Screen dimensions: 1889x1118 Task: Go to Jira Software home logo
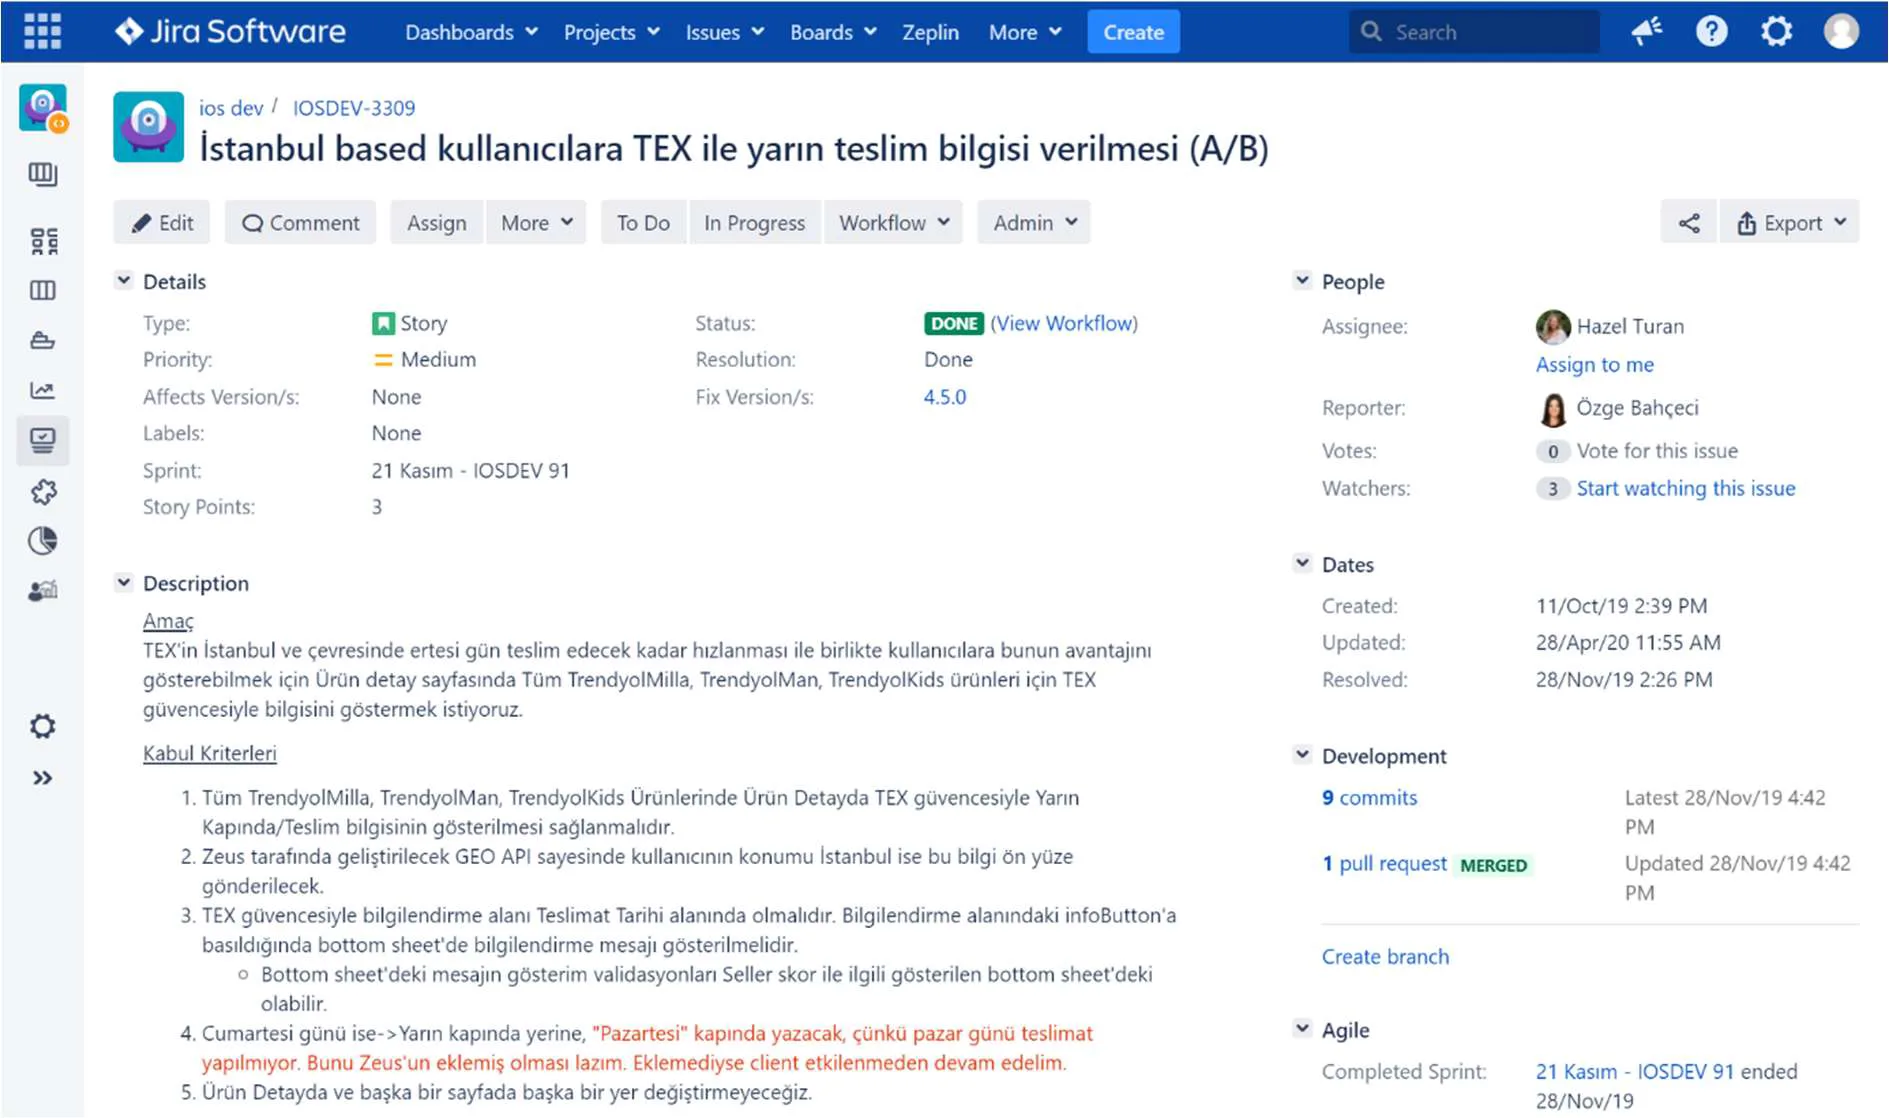coord(230,32)
